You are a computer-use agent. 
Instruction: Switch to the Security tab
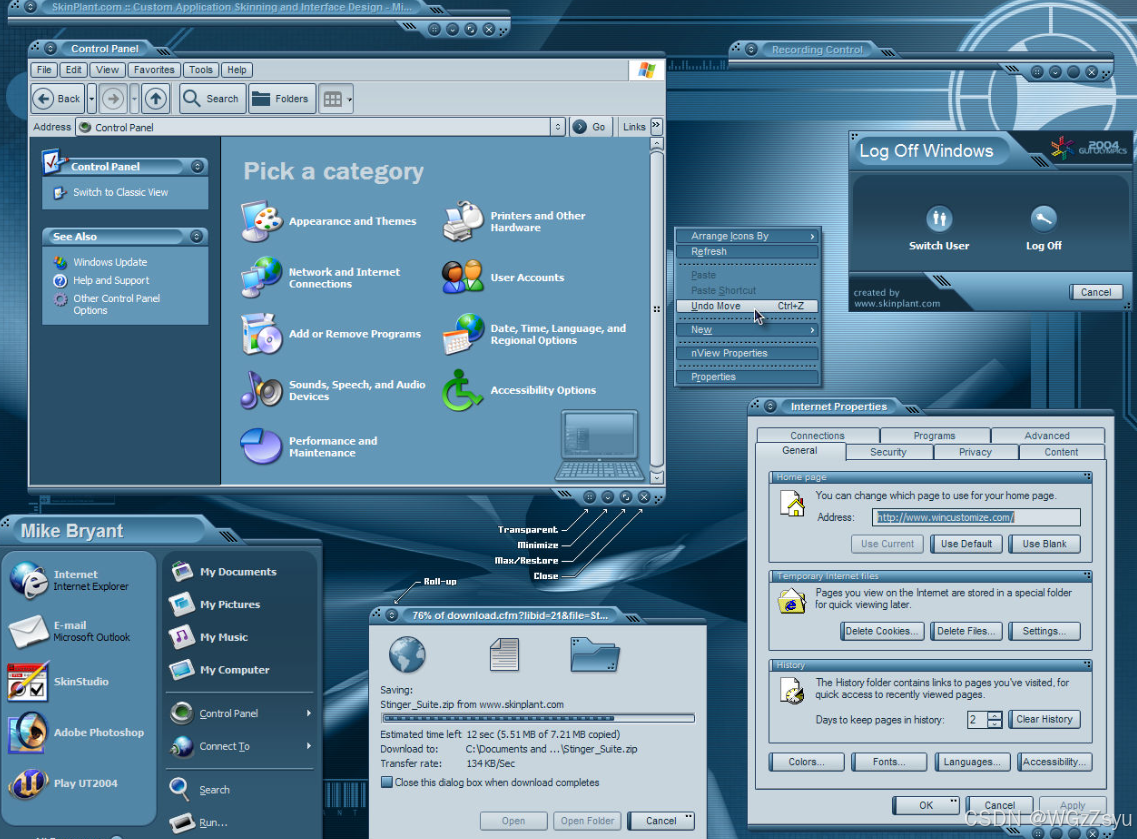click(888, 452)
